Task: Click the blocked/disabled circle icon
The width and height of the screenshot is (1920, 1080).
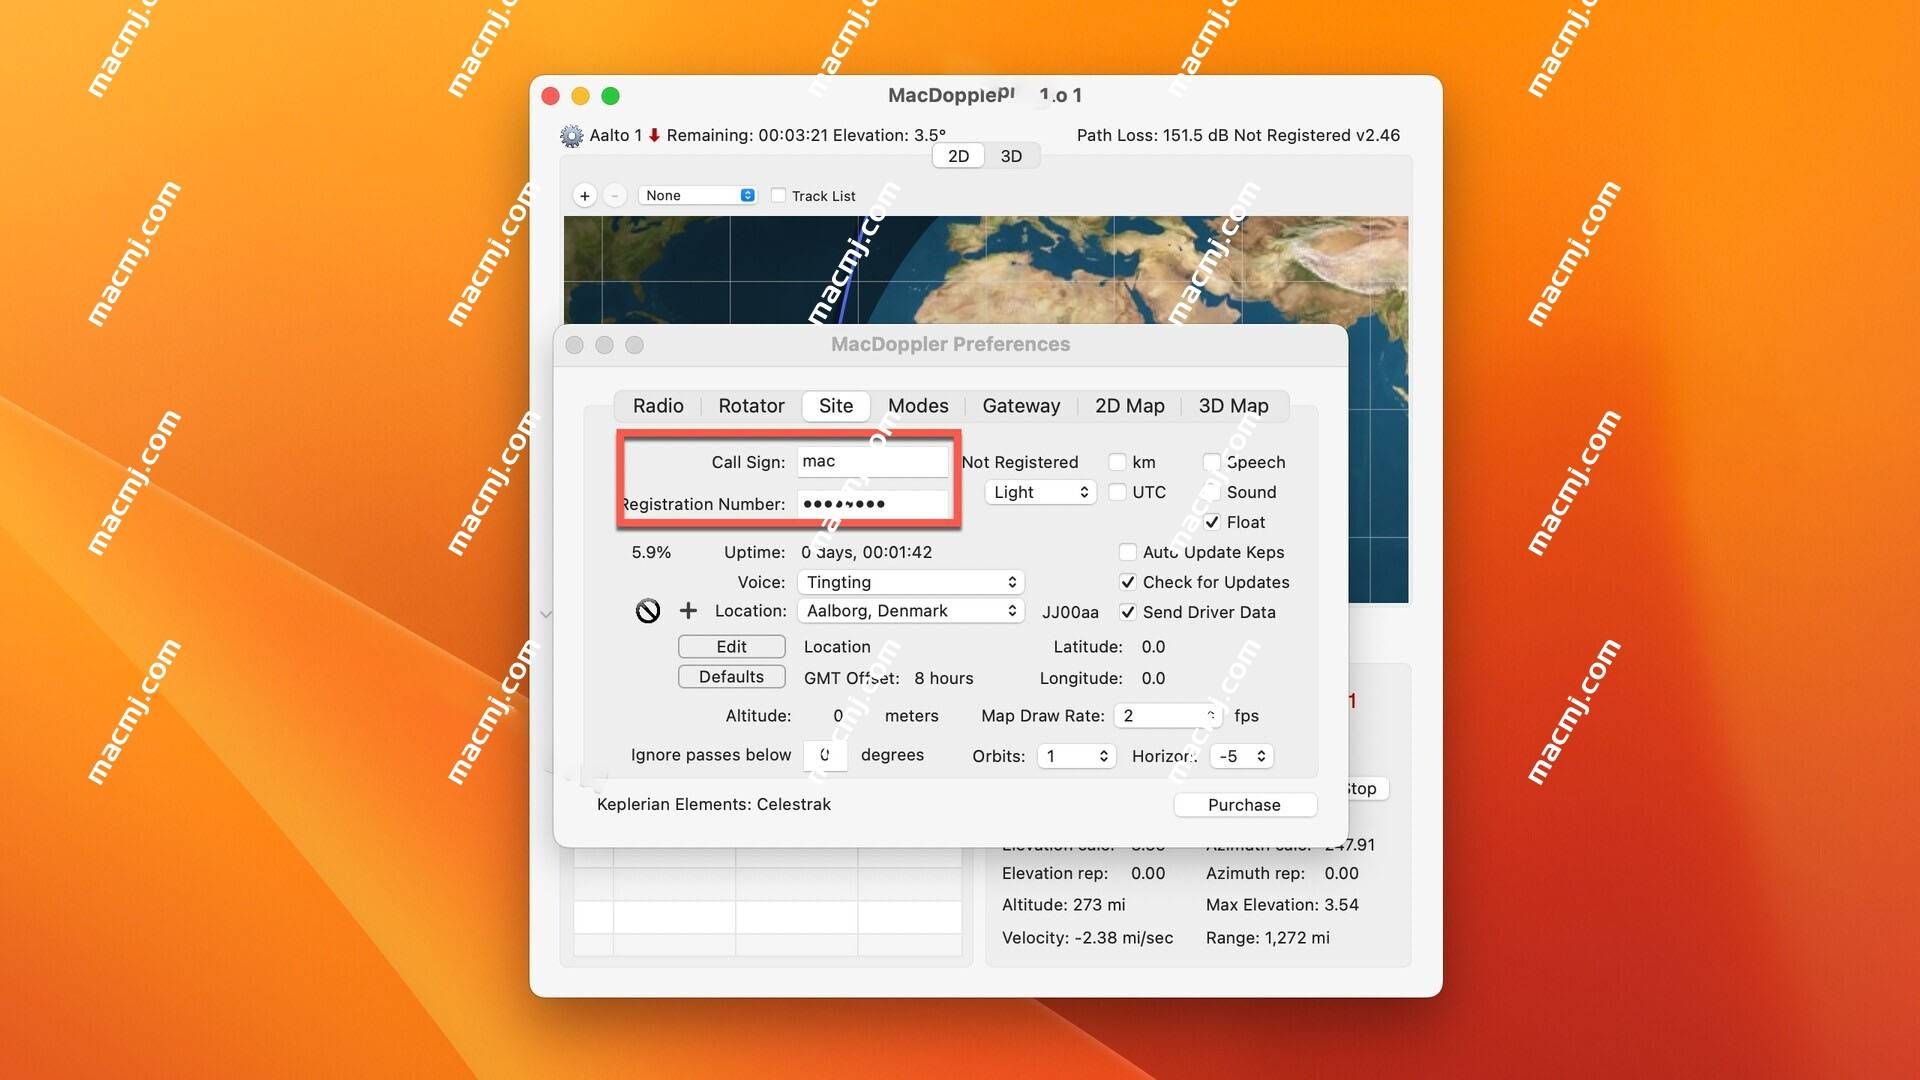Action: (x=646, y=609)
